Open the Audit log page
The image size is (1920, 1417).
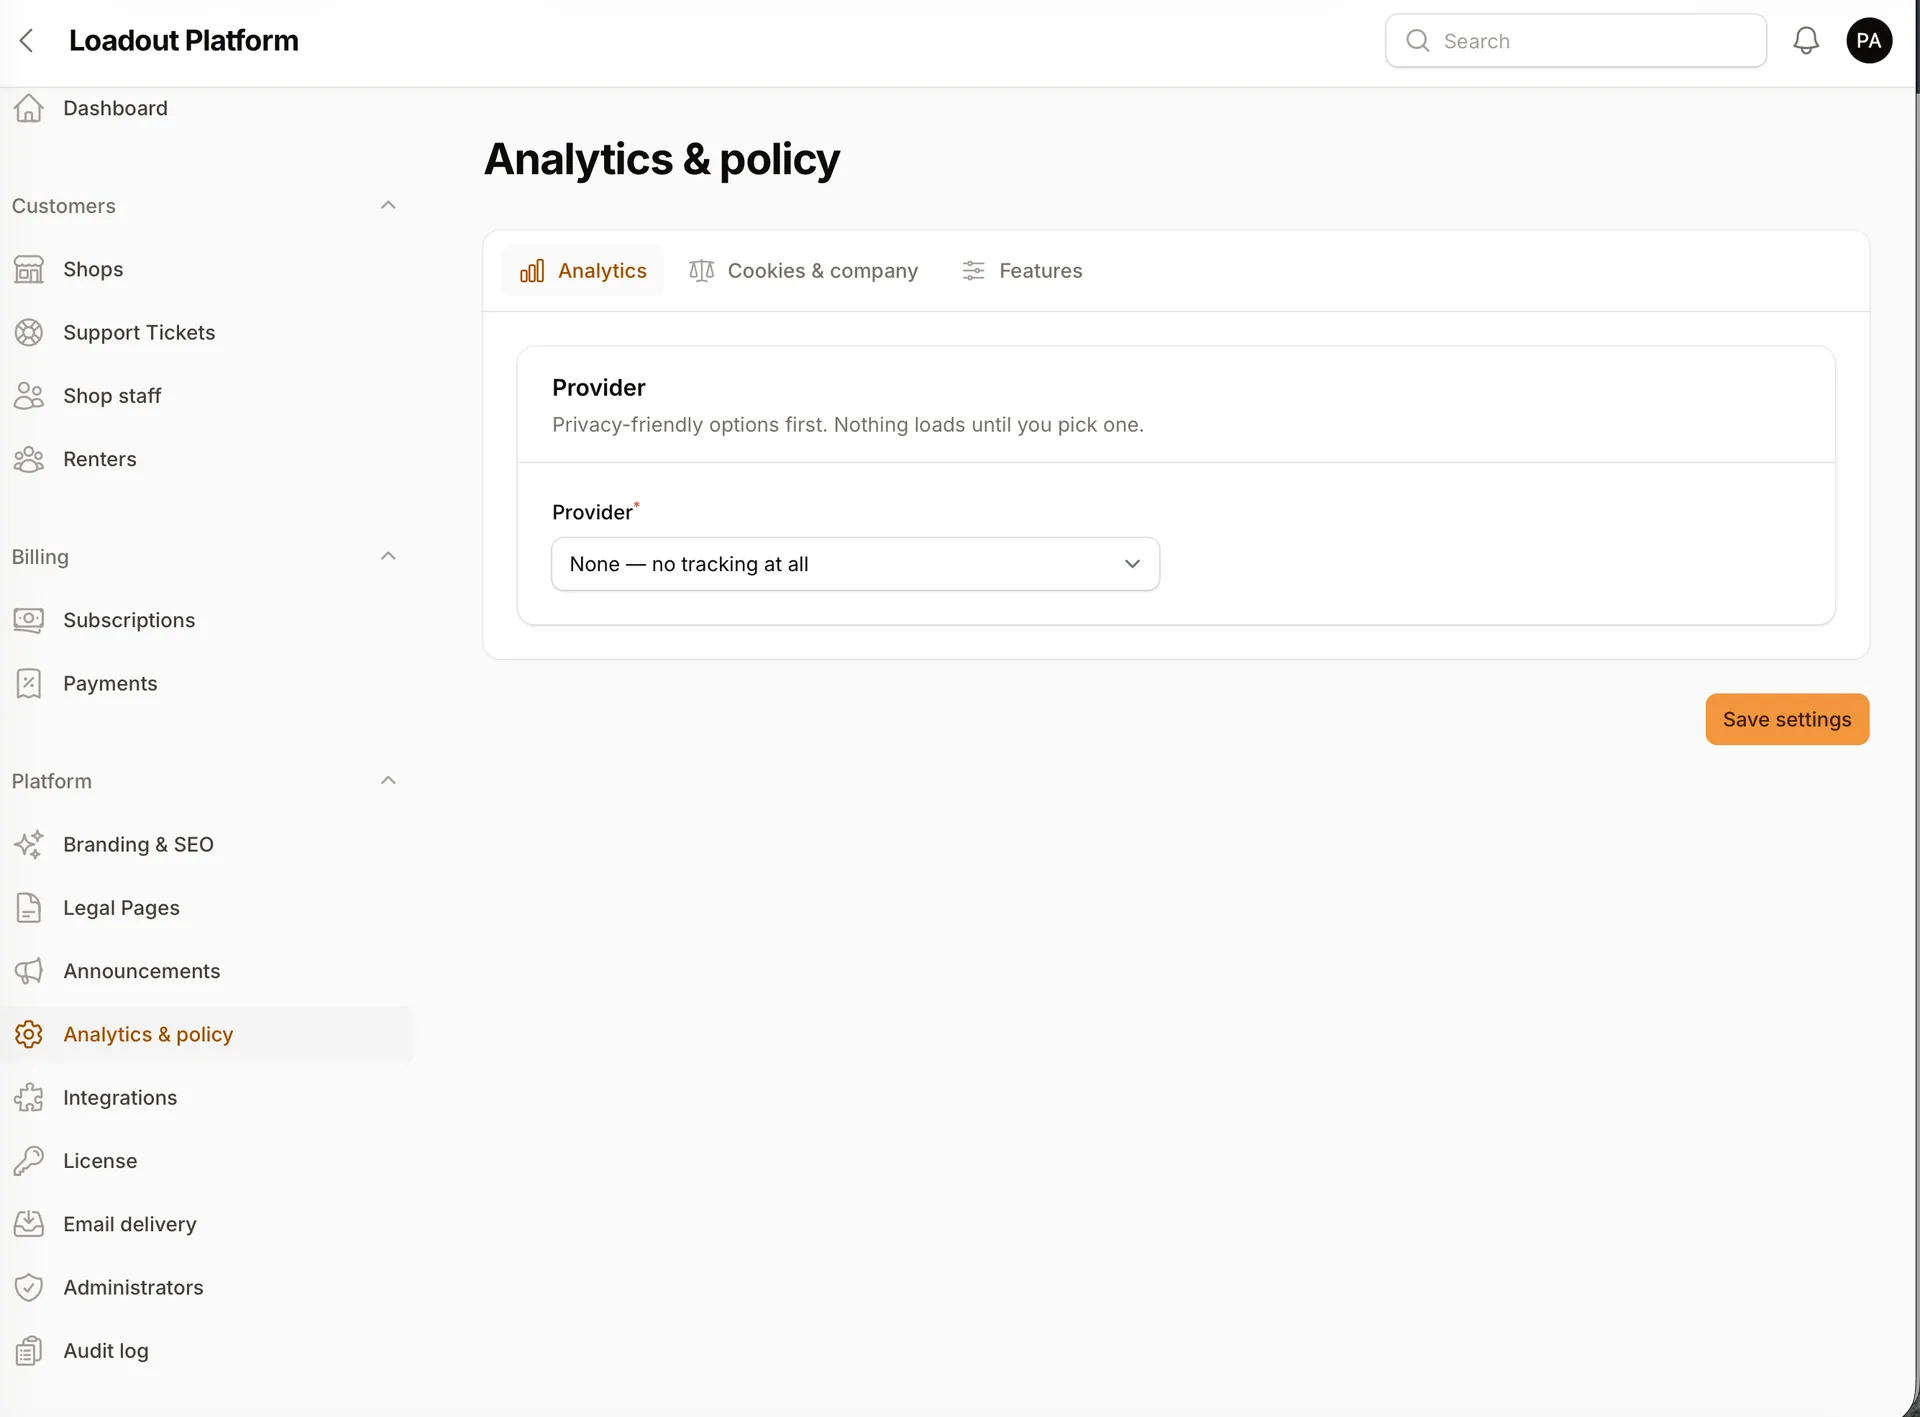207,1351
